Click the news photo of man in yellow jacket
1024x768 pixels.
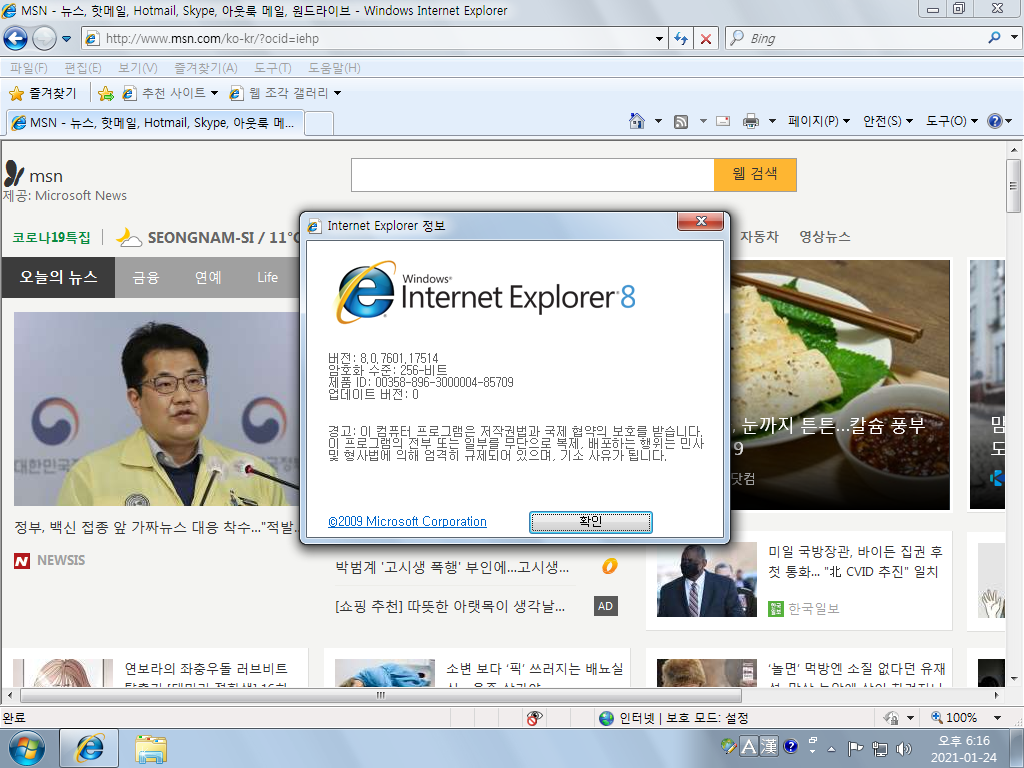(157, 409)
